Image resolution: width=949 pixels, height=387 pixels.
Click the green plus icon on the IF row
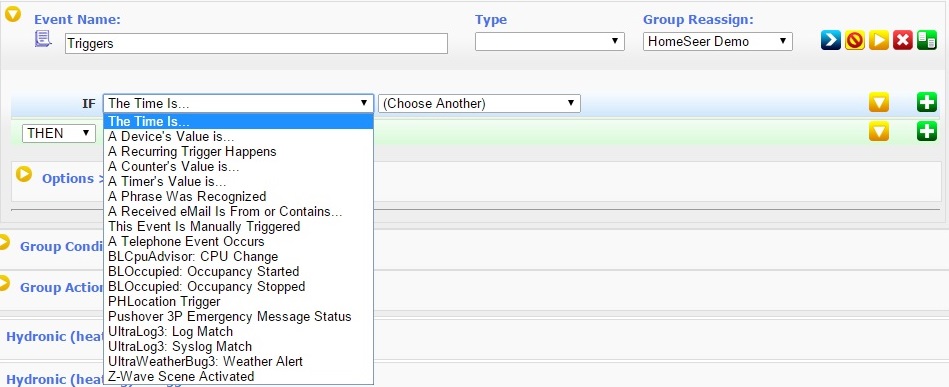coord(927,102)
